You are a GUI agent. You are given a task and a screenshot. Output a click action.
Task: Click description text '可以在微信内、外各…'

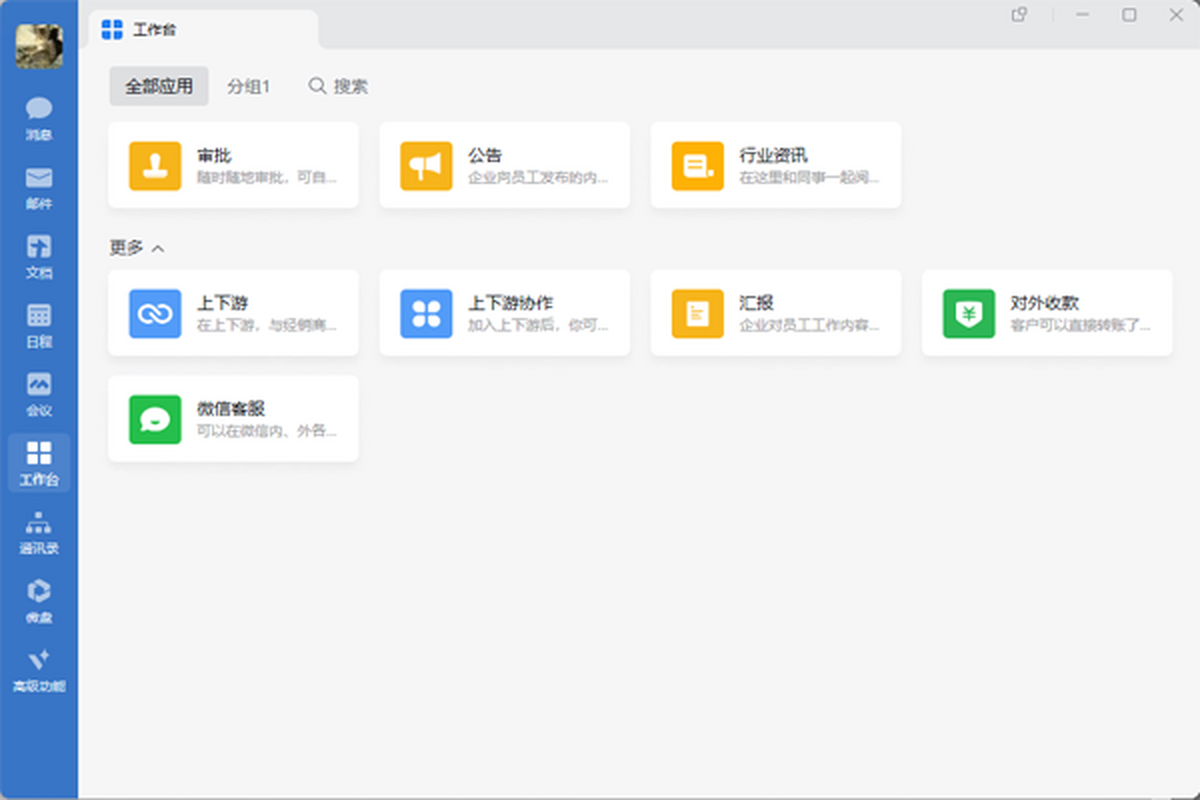click(267, 431)
